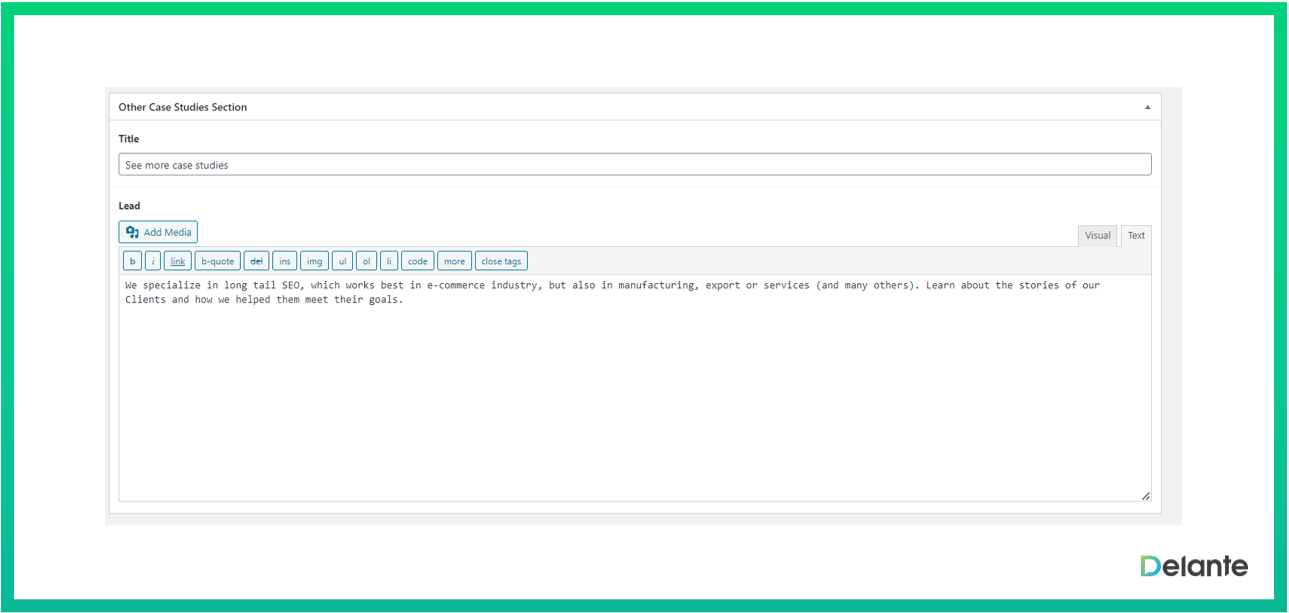This screenshot has height=613, width=1289.
Task: Insert a list item with li
Action: pyautogui.click(x=389, y=261)
